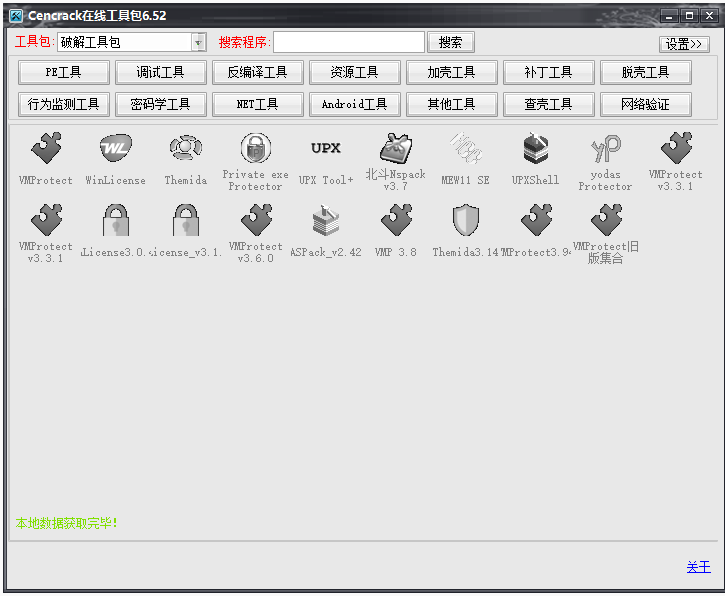Click the VMProtect旧版集合 icon

pos(605,221)
